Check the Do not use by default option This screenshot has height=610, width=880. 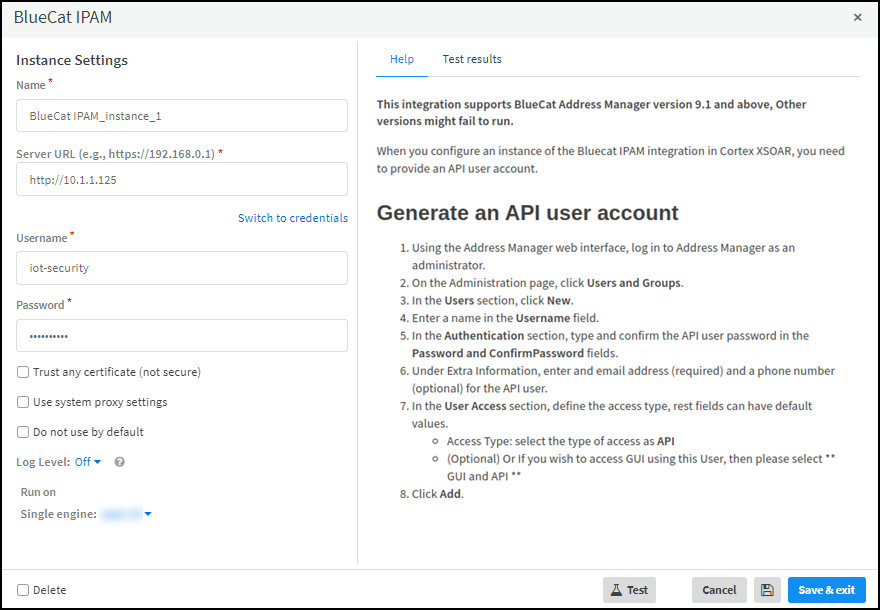(23, 432)
